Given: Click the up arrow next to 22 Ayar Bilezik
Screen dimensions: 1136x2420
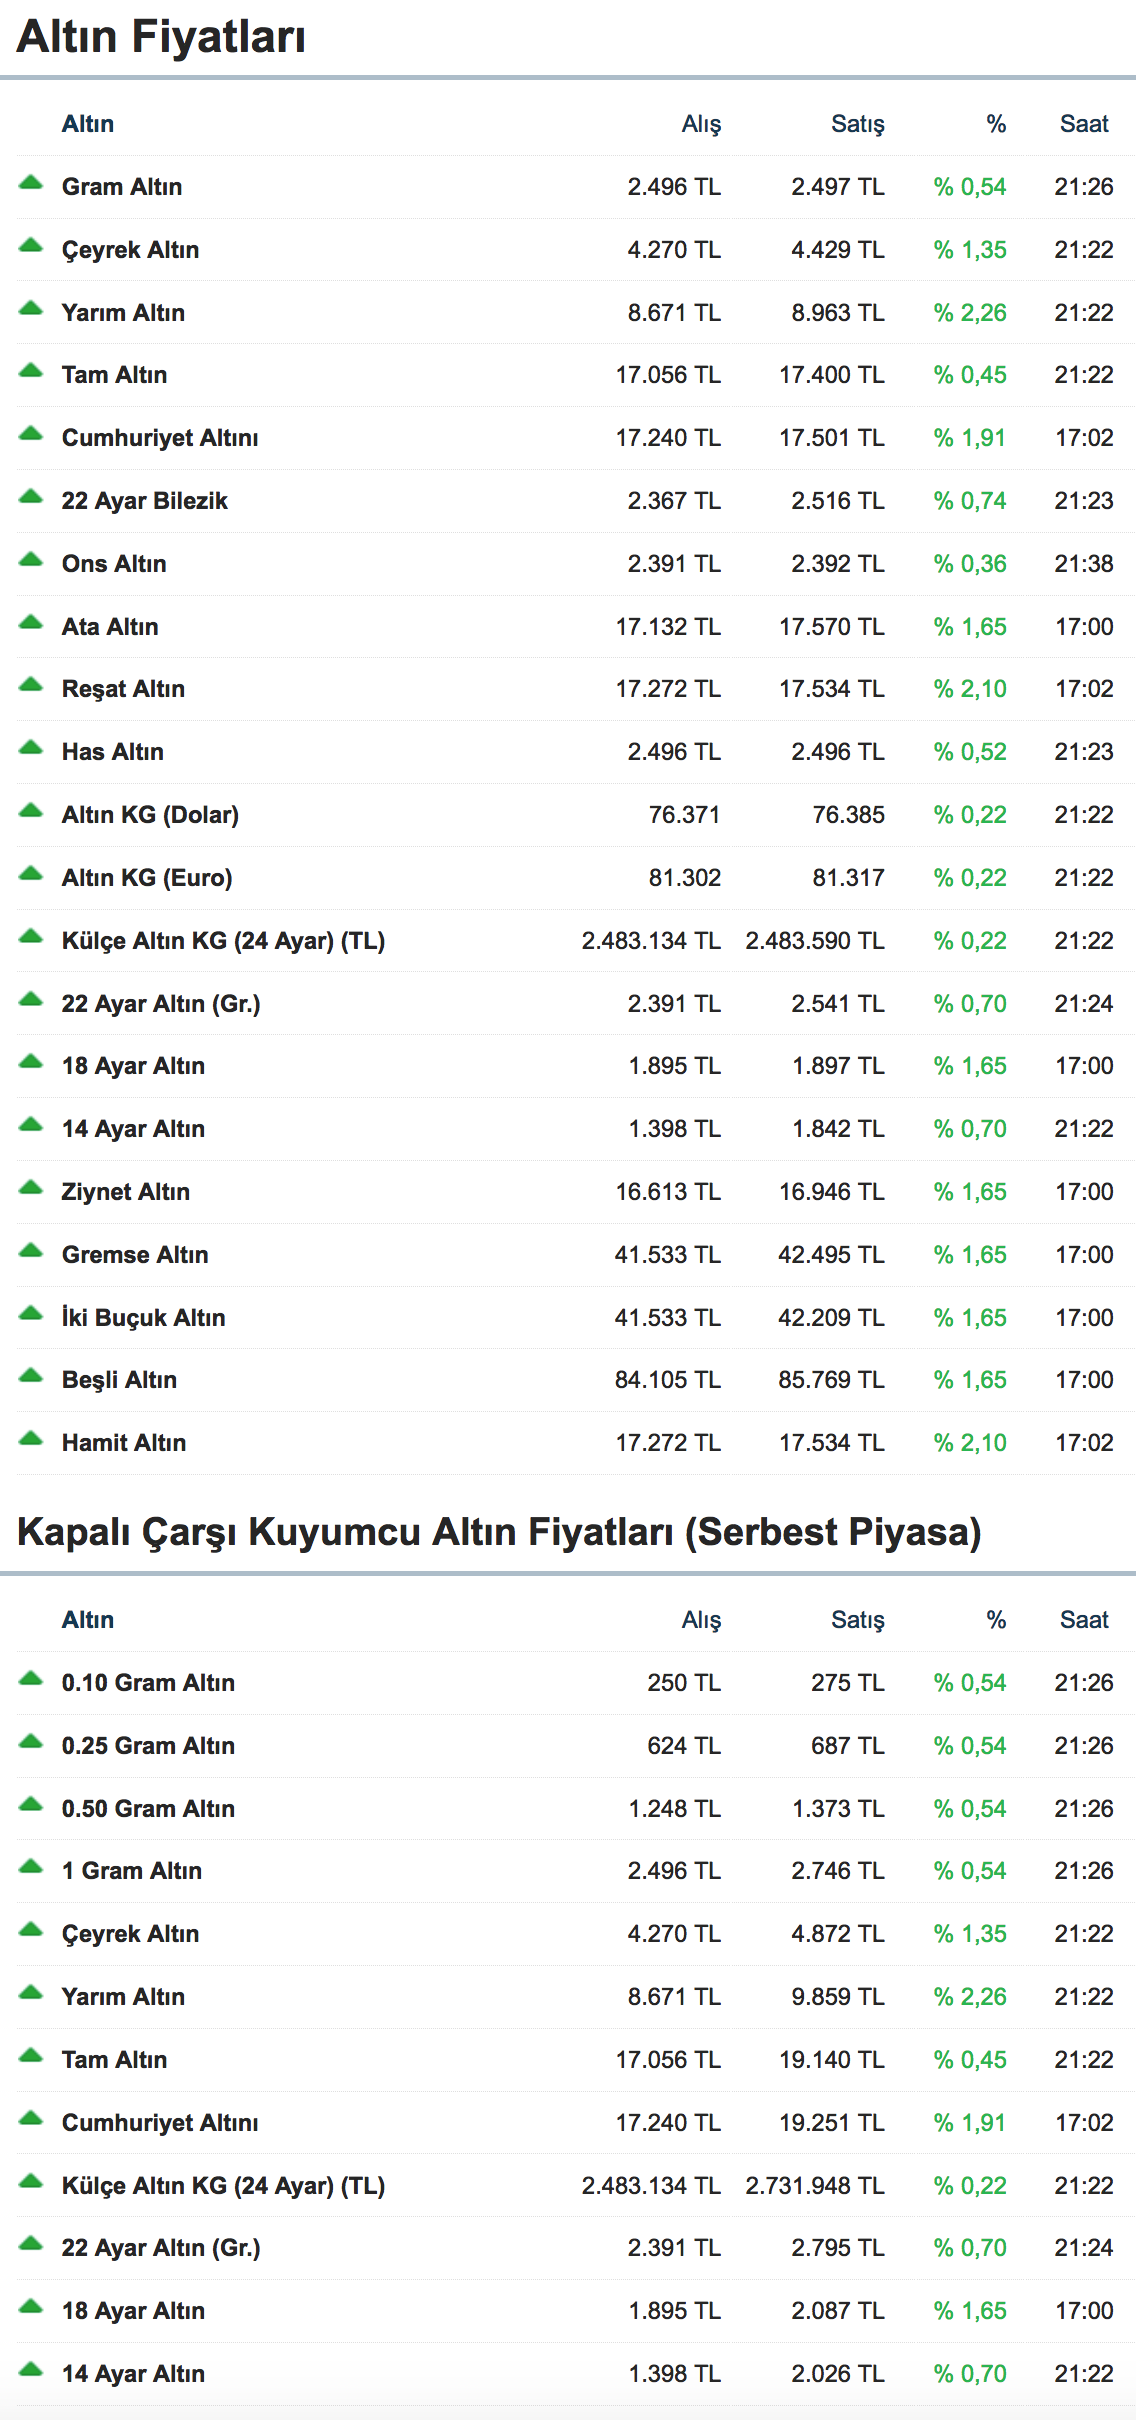Looking at the screenshot, I should 31,497.
